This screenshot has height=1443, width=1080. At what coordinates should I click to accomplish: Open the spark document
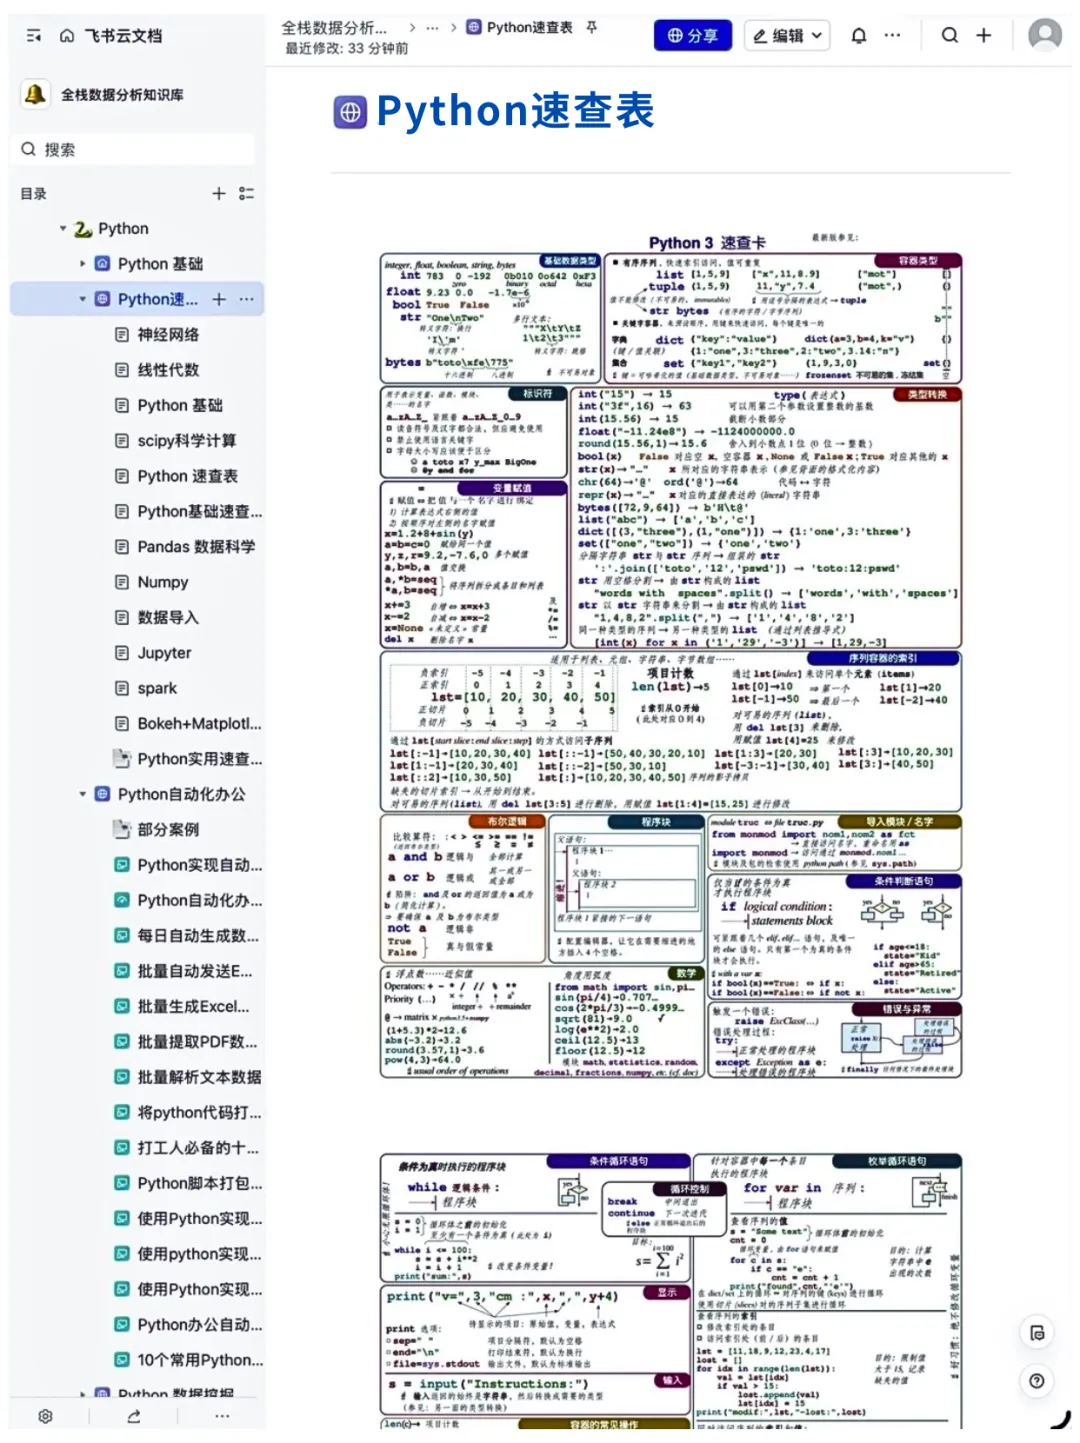pos(157,688)
